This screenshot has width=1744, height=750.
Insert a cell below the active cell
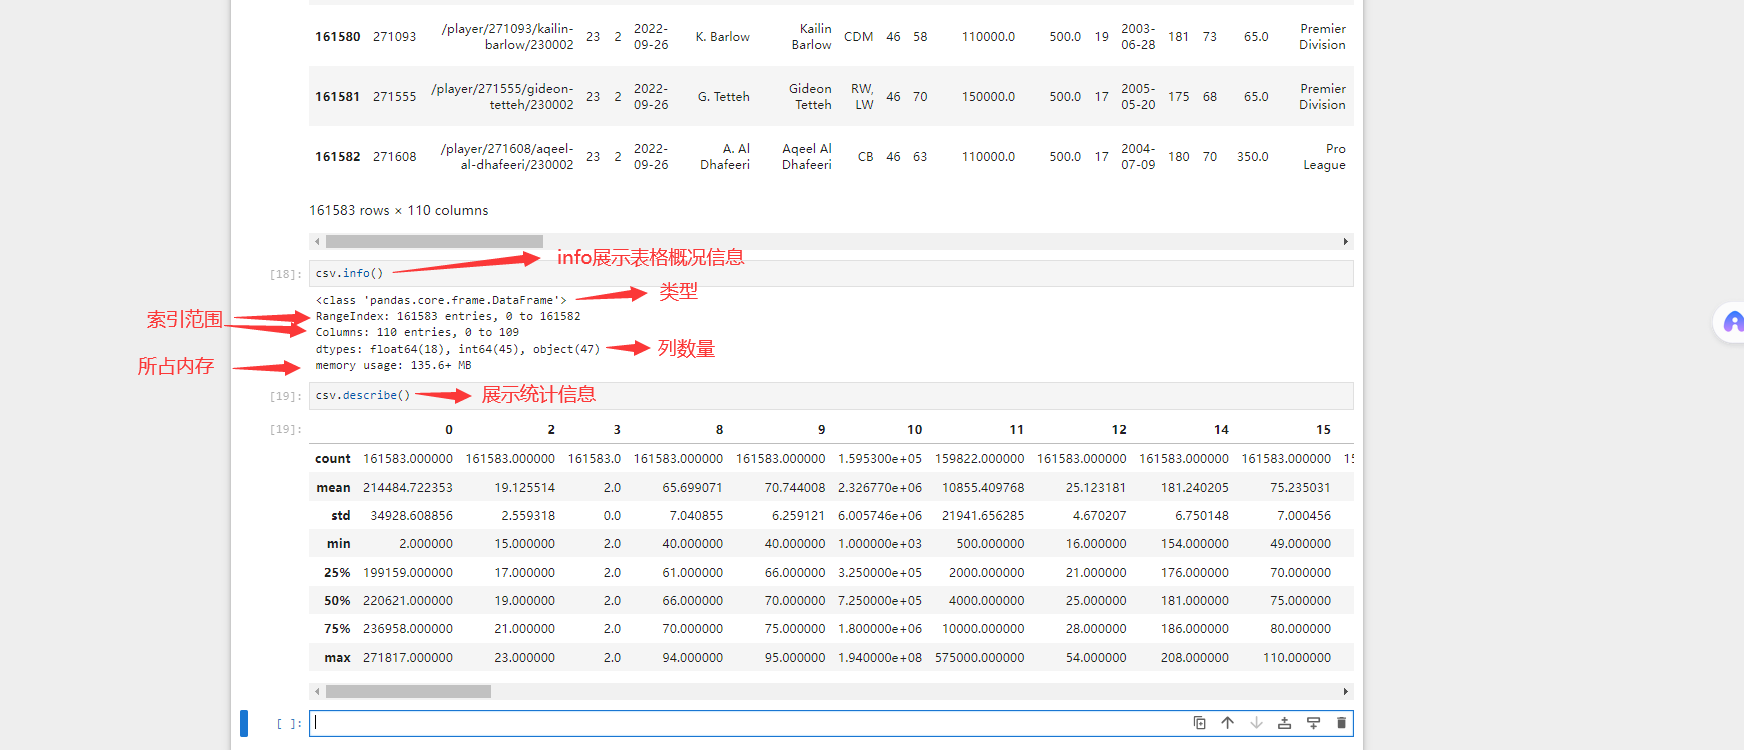click(1313, 723)
